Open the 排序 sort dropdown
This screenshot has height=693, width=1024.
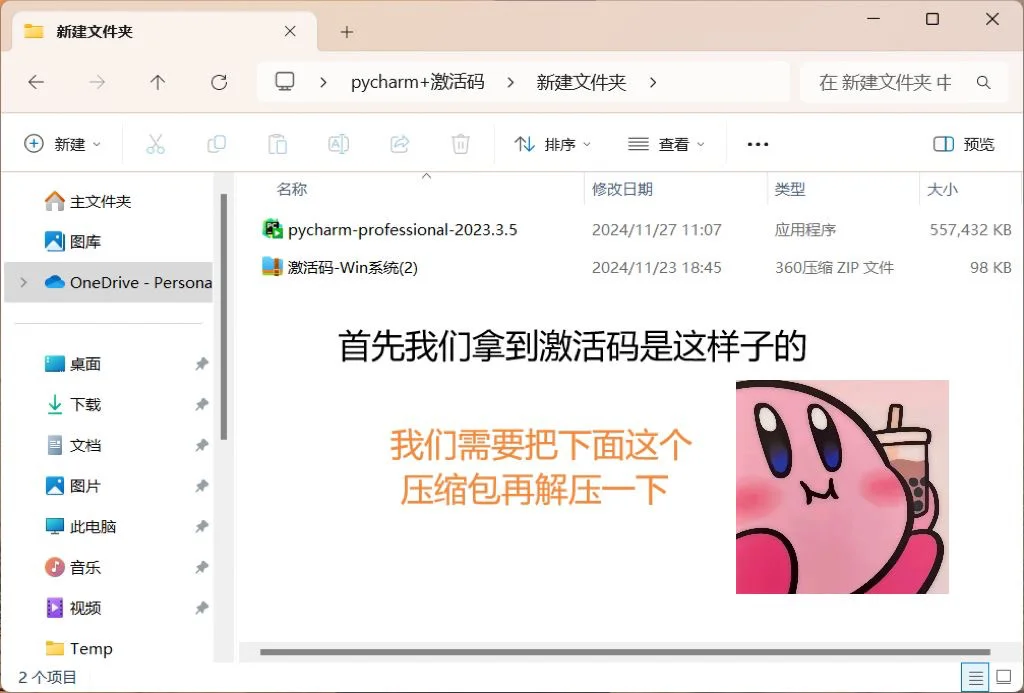(x=552, y=143)
